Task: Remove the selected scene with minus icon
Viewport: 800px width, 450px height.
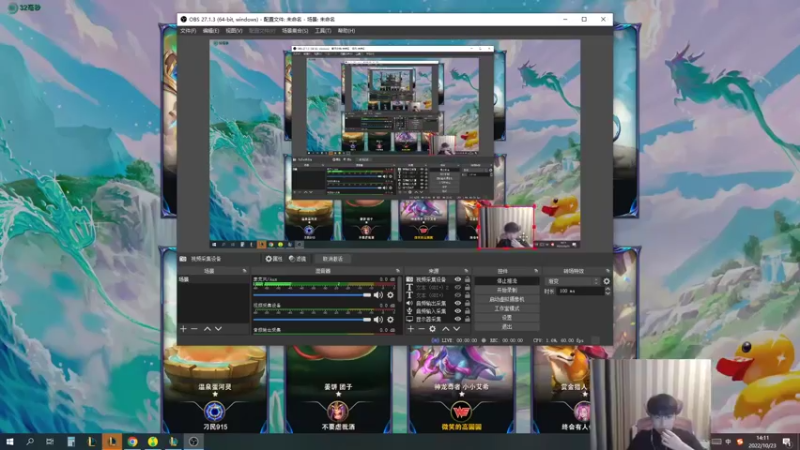Action: [x=194, y=329]
